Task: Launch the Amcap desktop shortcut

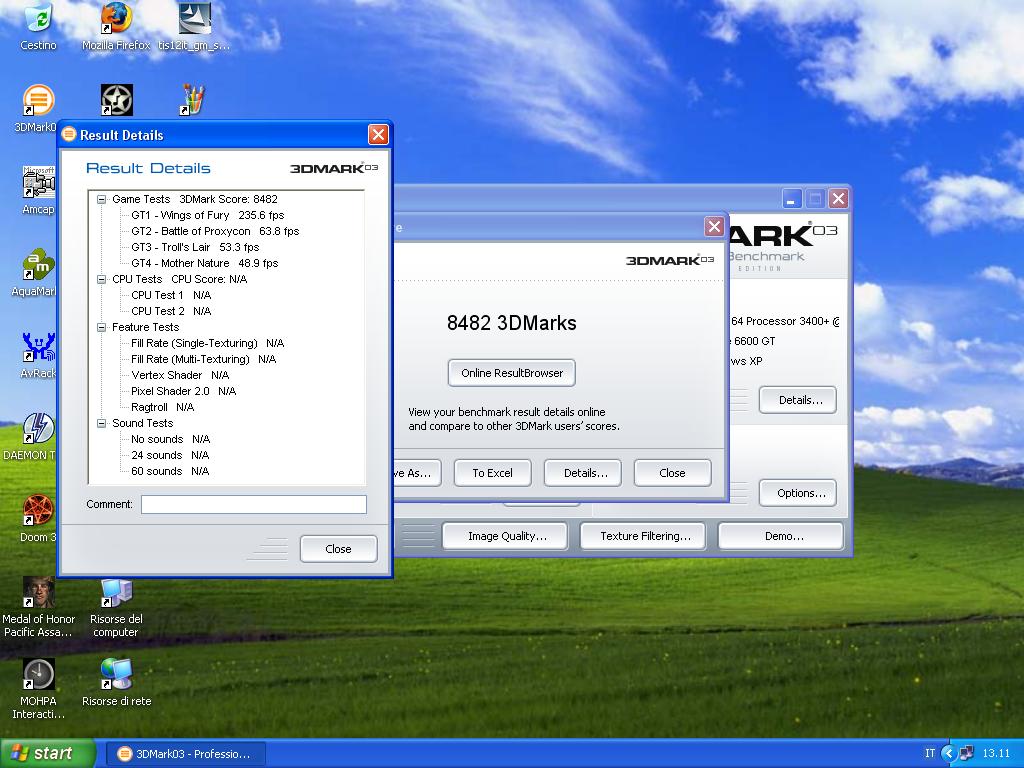Action: tap(38, 189)
